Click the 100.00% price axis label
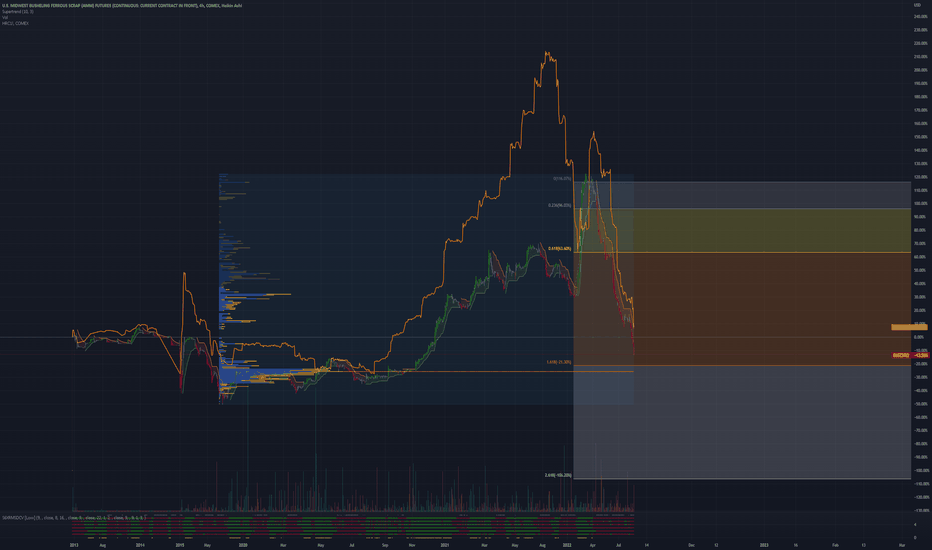 tap(920, 203)
